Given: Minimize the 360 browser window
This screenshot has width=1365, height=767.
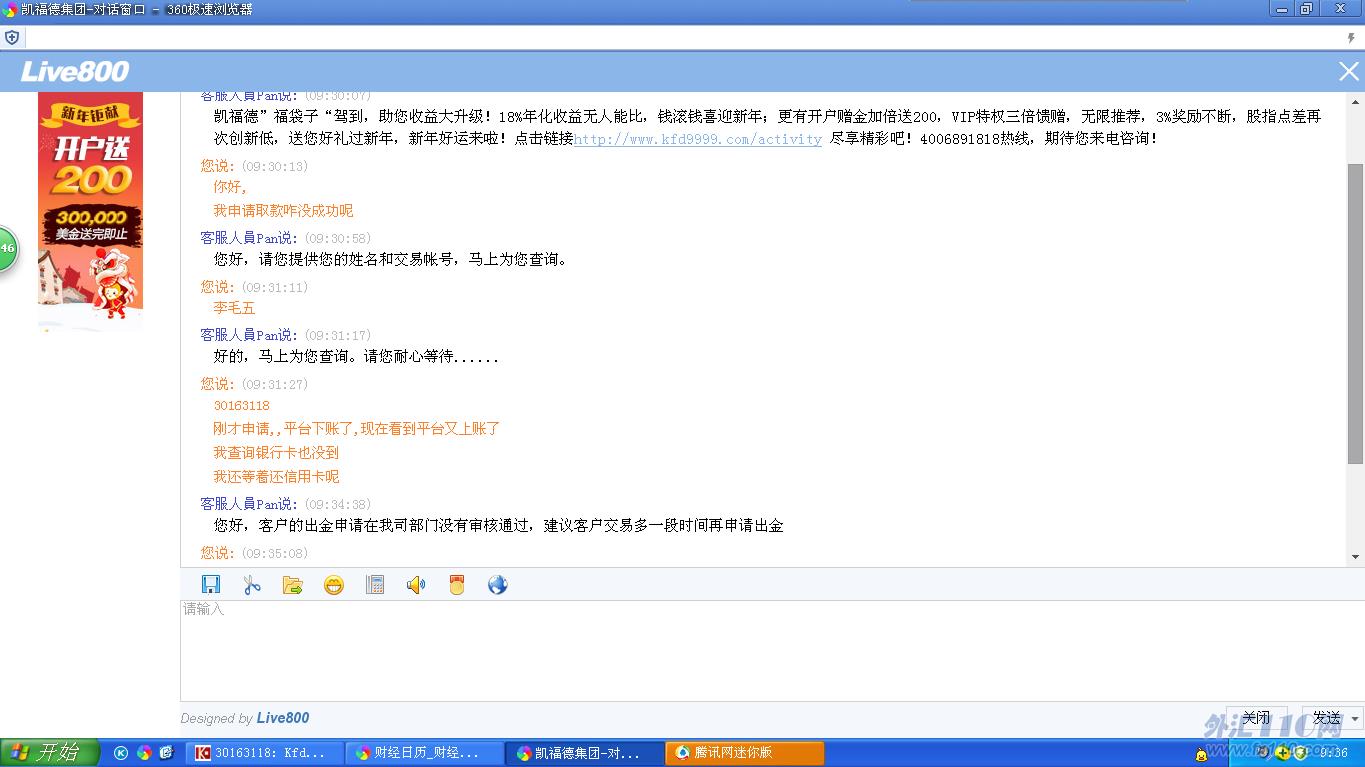Looking at the screenshot, I should pyautogui.click(x=1282, y=9).
